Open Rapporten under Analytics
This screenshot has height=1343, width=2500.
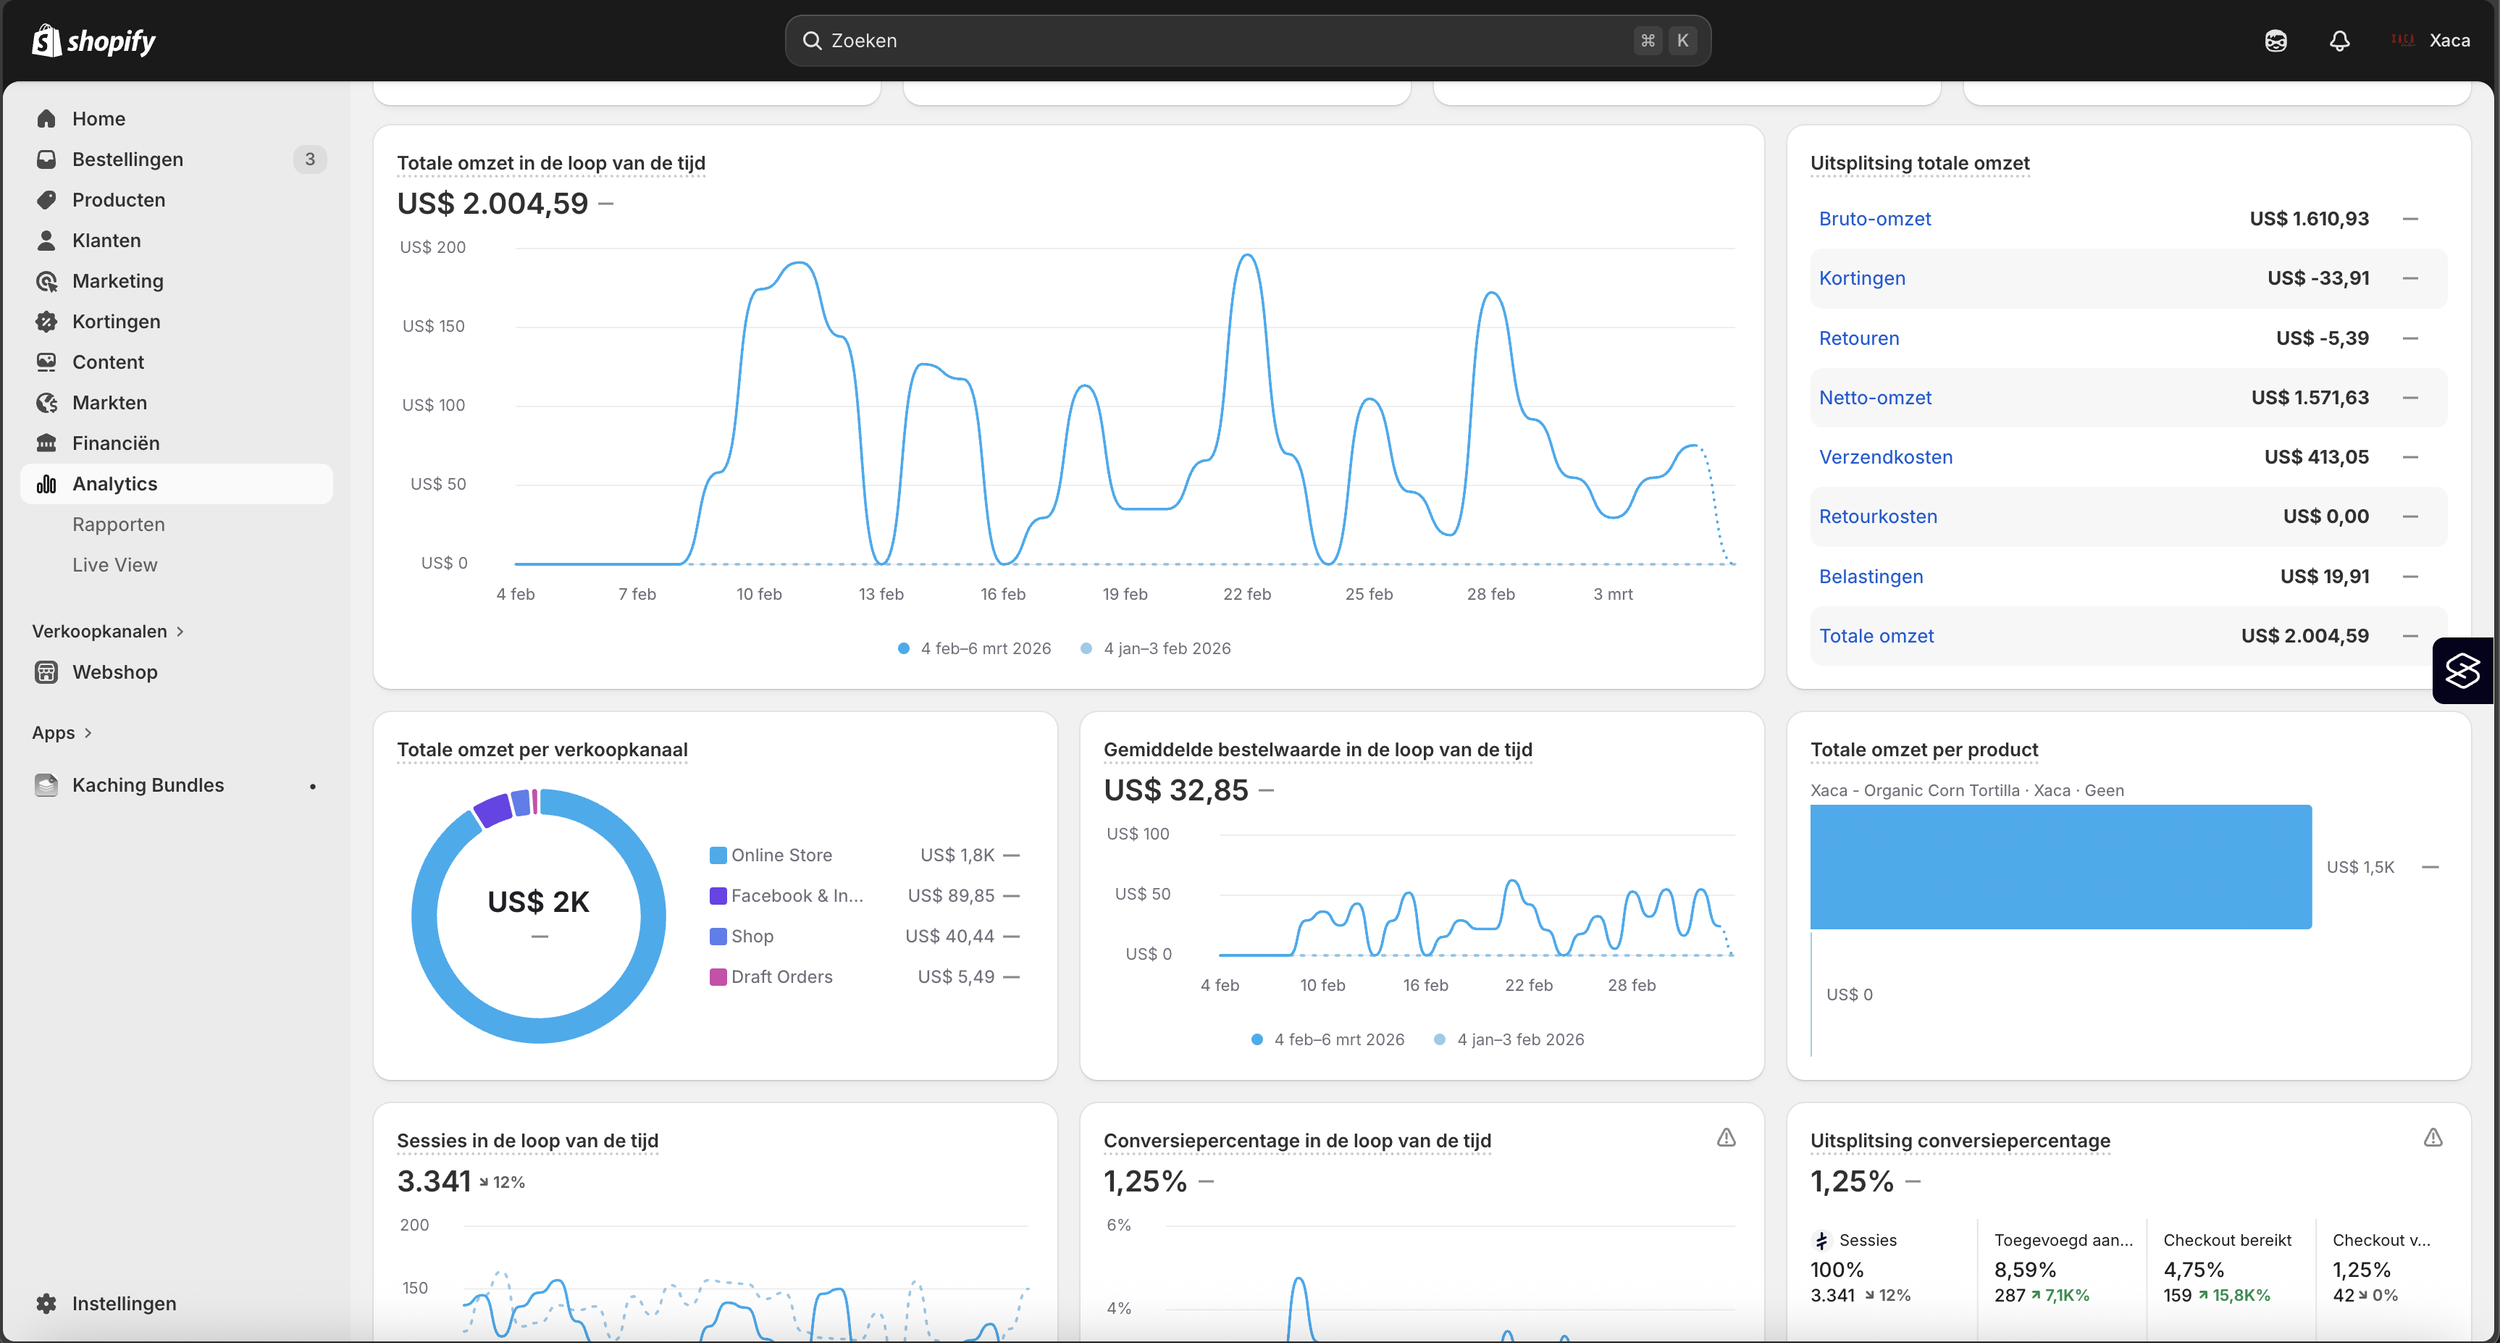tap(118, 524)
